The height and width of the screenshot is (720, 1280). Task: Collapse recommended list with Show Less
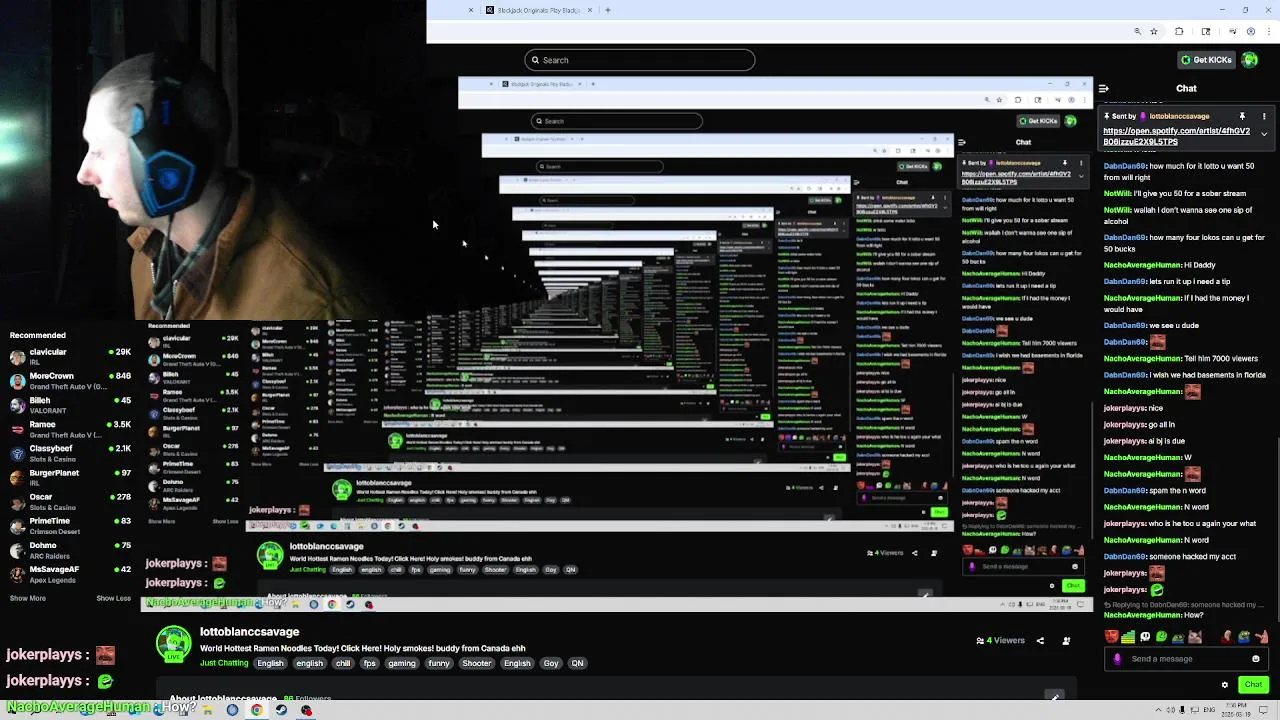[x=113, y=598]
